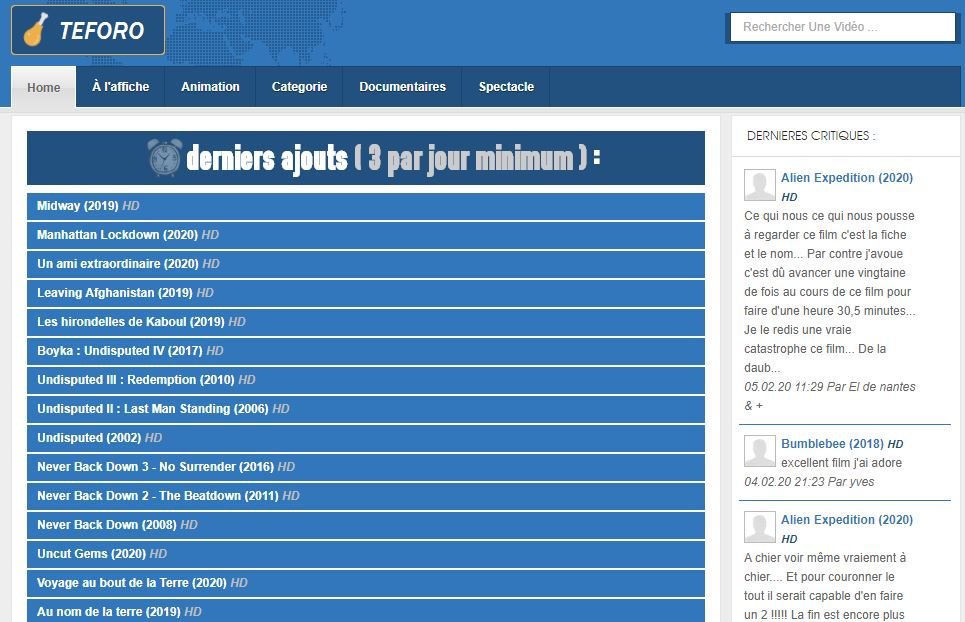Select Un ami extraordinaire (2020)
Screen dimensions: 965x622
point(366,264)
